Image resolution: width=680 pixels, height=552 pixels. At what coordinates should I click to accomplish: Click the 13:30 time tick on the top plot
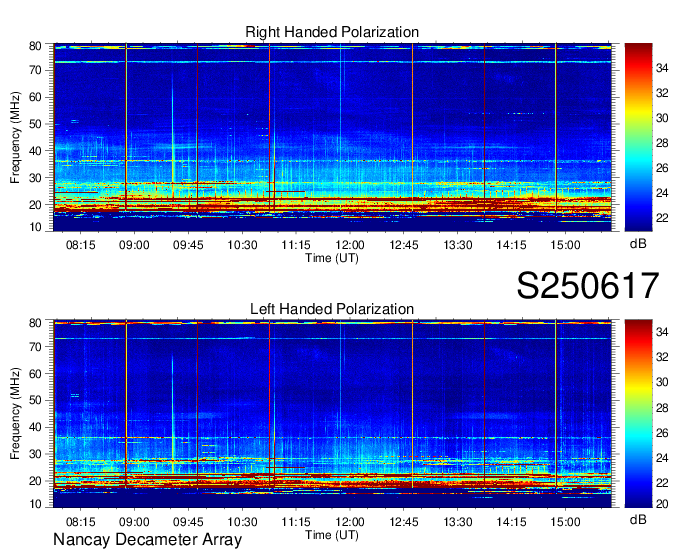click(x=458, y=245)
